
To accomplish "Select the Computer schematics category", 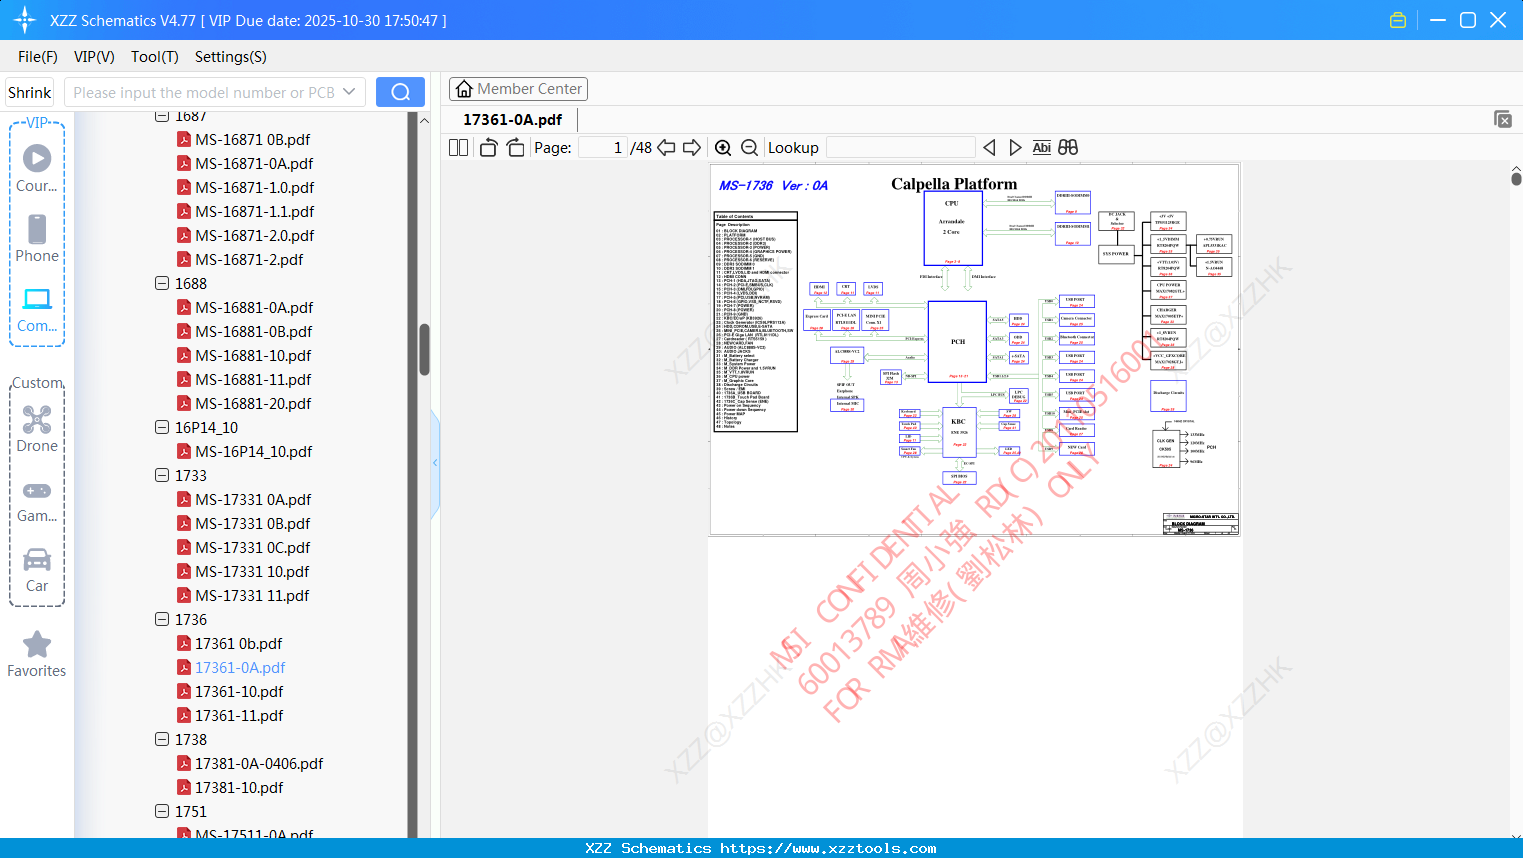I will tap(37, 309).
